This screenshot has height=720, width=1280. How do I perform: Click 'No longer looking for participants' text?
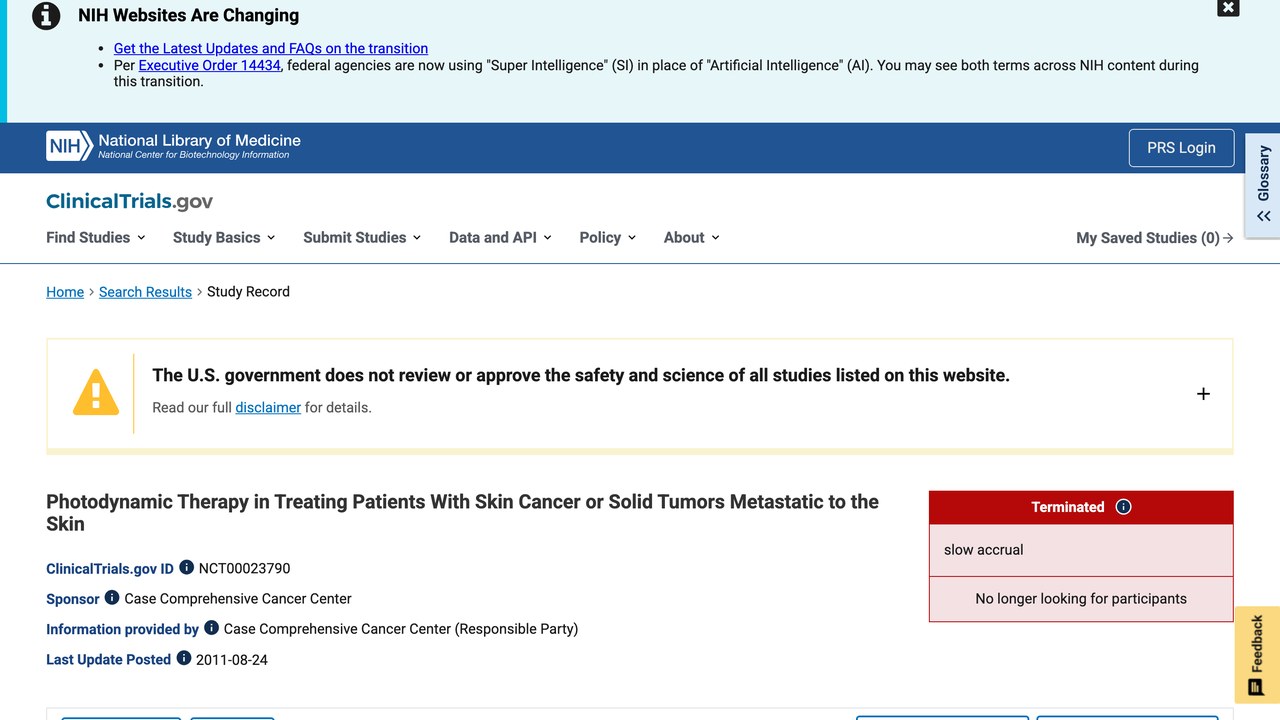(x=1081, y=599)
